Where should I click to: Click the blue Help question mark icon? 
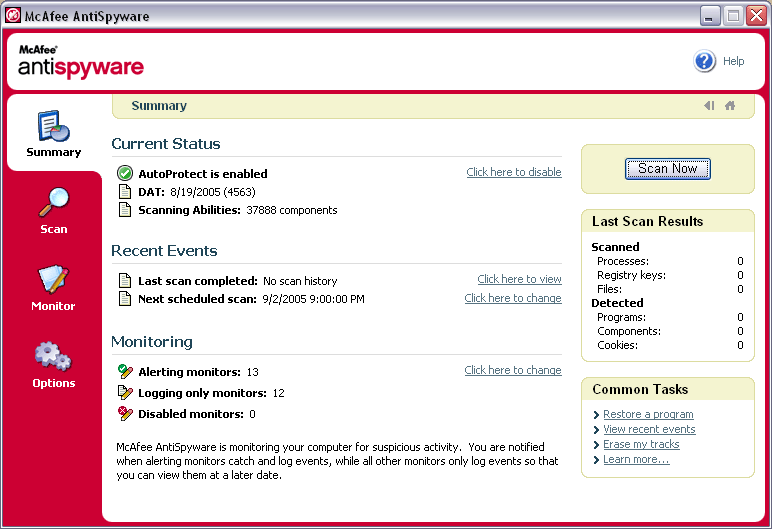(x=705, y=61)
